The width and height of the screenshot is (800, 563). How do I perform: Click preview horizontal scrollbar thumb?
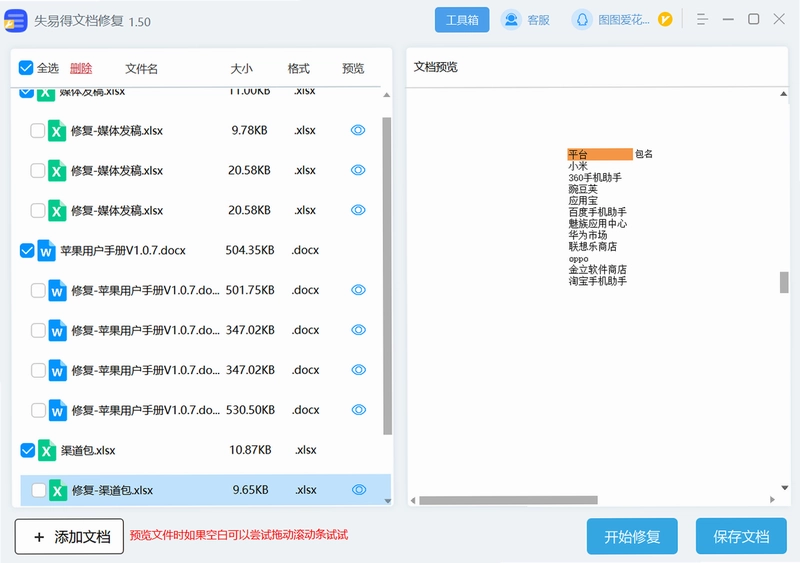click(x=508, y=500)
